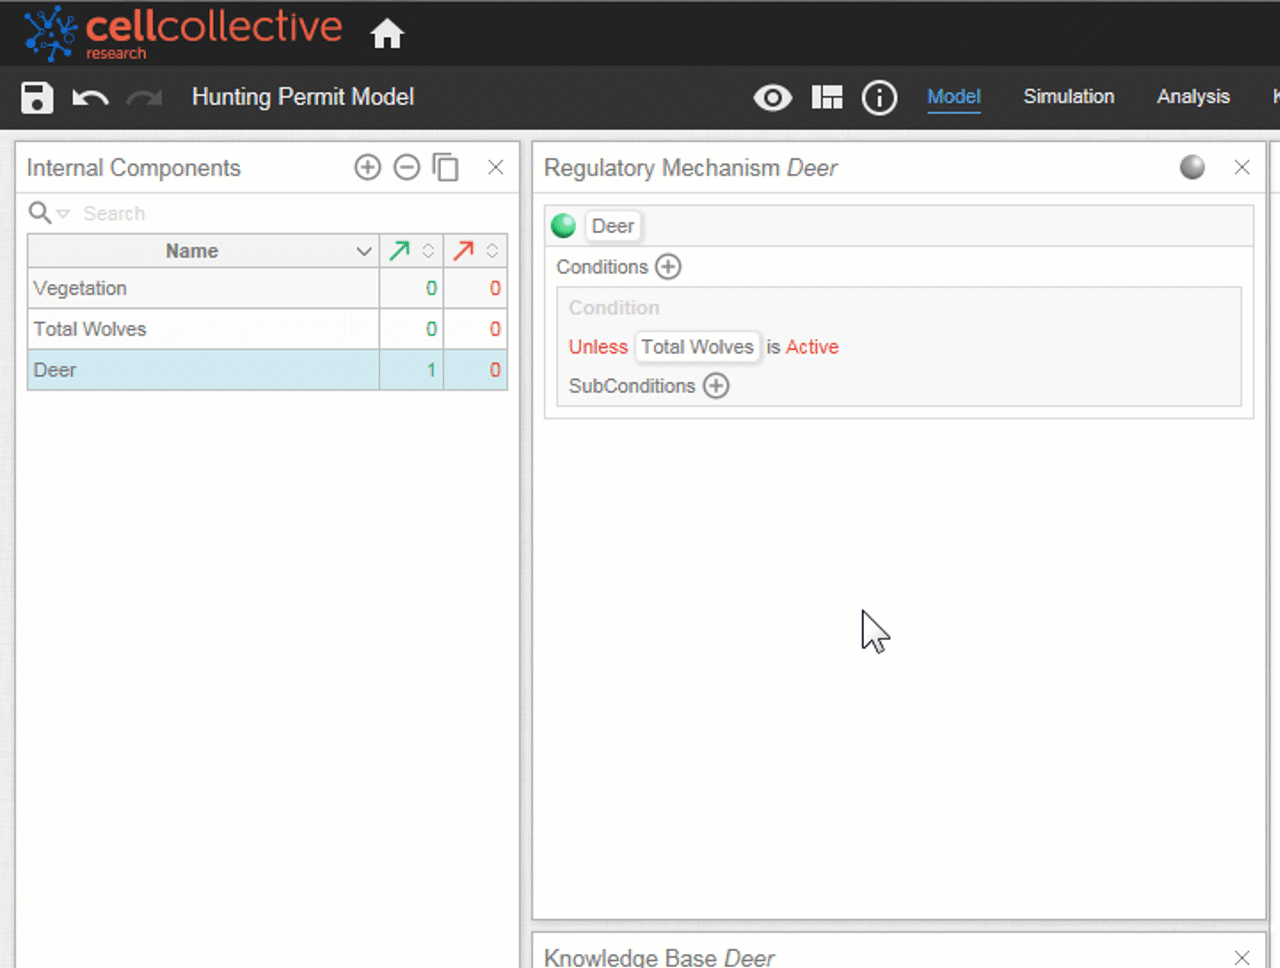The height and width of the screenshot is (968, 1280).
Task: Add a SubCondition with plus icon
Action: (716, 386)
